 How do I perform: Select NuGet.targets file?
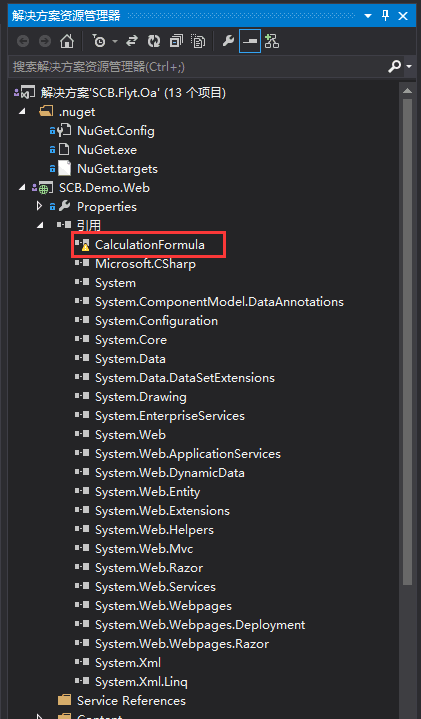pos(117,169)
